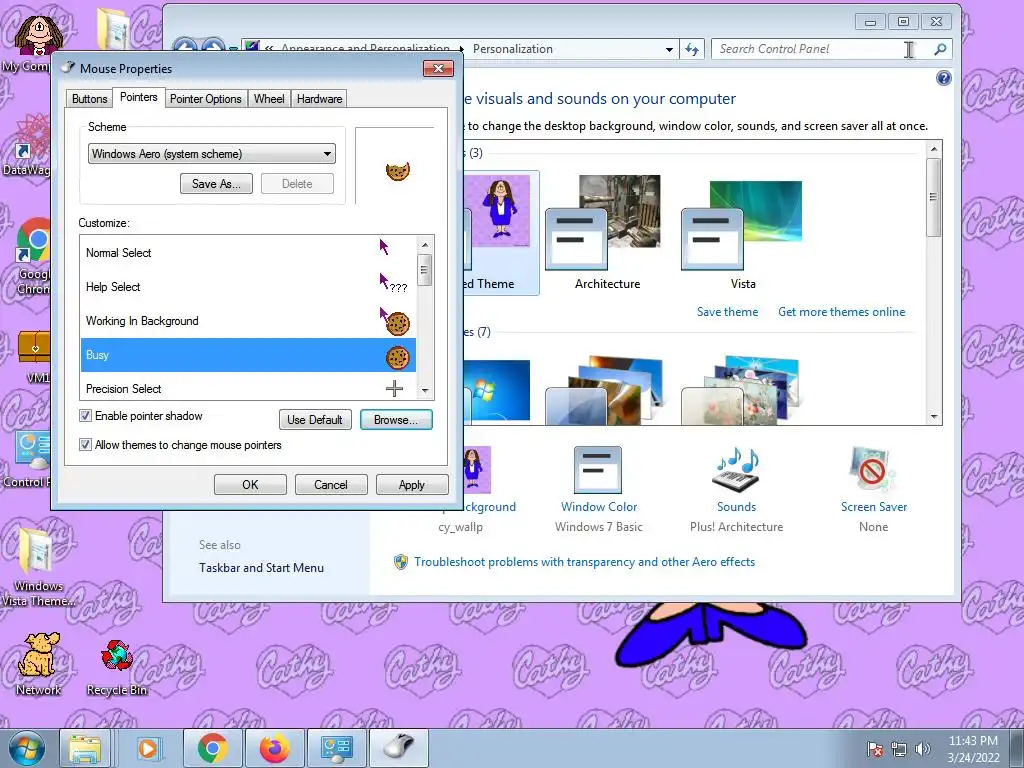Image resolution: width=1024 pixels, height=768 pixels.
Task: Open Taskbar and Start Menu link
Action: (261, 568)
